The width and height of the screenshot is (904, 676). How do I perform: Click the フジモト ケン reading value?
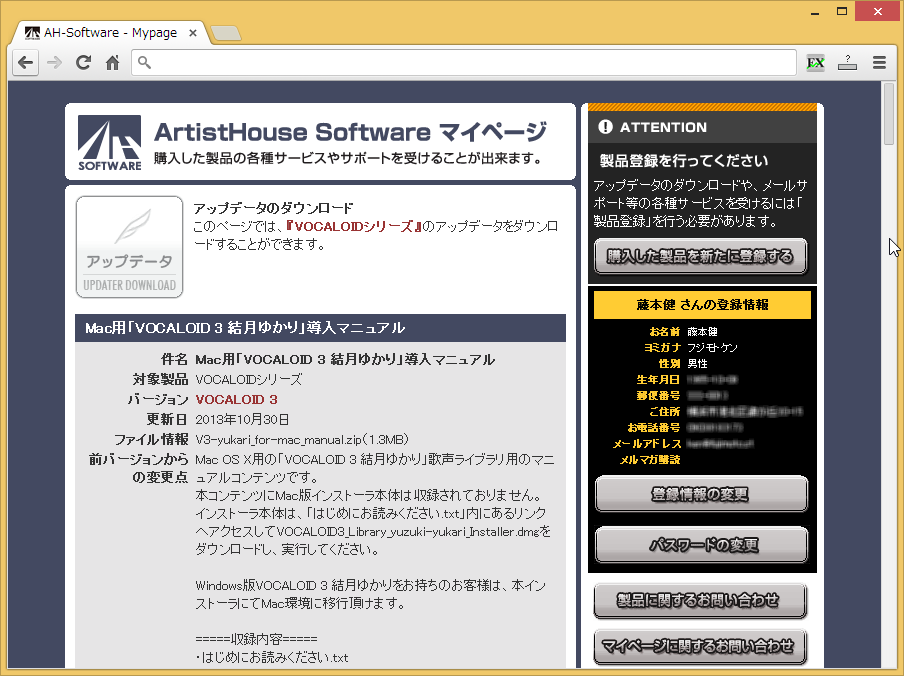[x=713, y=348]
